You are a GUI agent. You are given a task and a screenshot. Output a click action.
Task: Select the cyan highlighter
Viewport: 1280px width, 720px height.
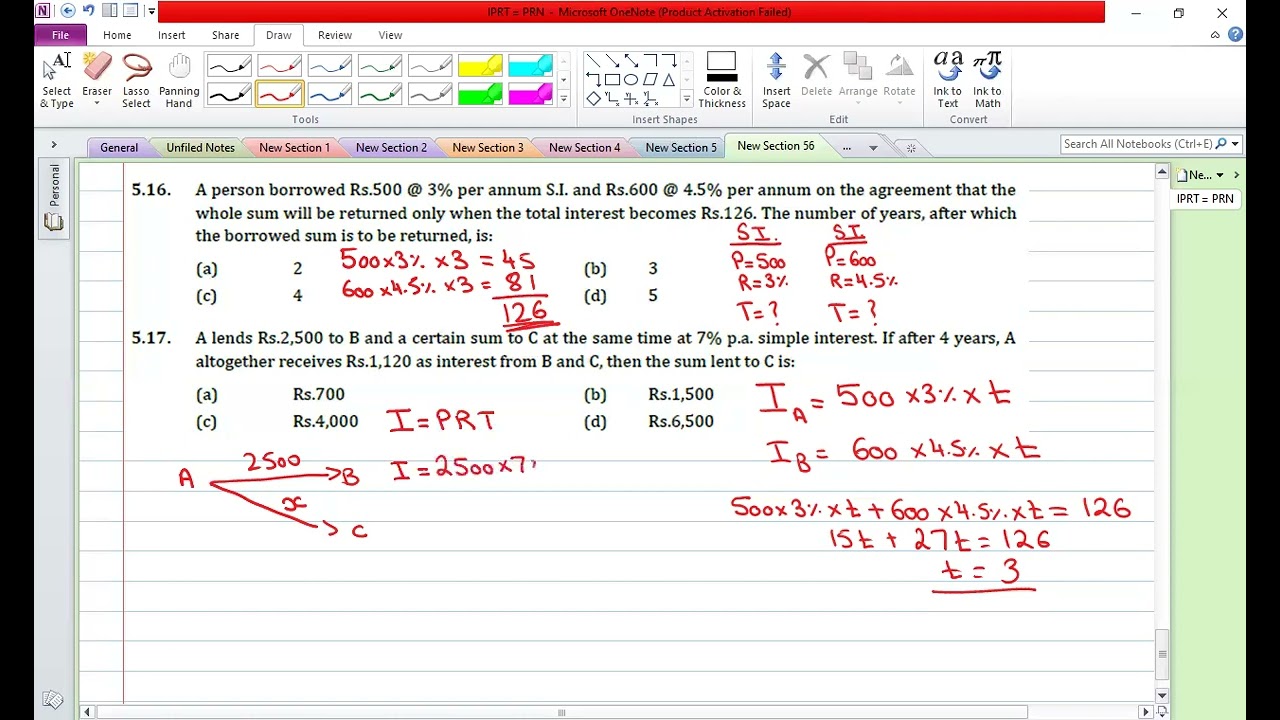(x=530, y=66)
